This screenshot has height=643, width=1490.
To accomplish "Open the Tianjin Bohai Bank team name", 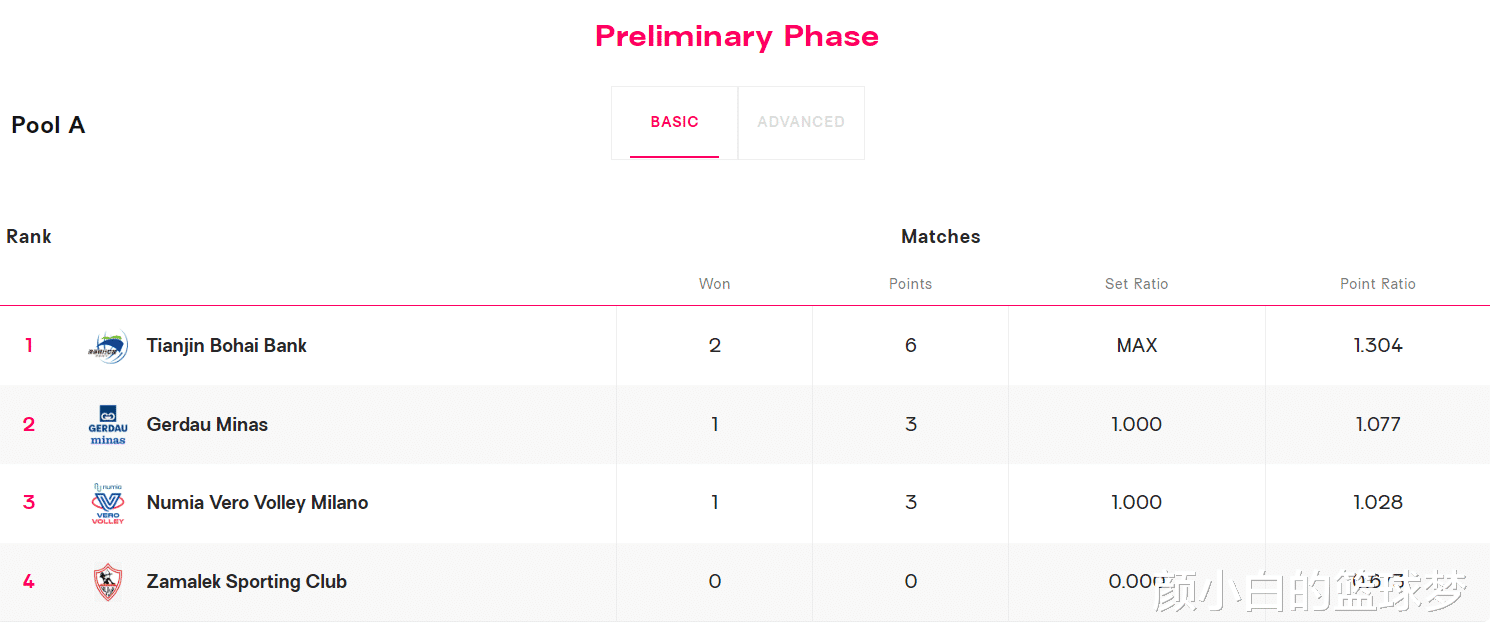I will (x=227, y=346).
